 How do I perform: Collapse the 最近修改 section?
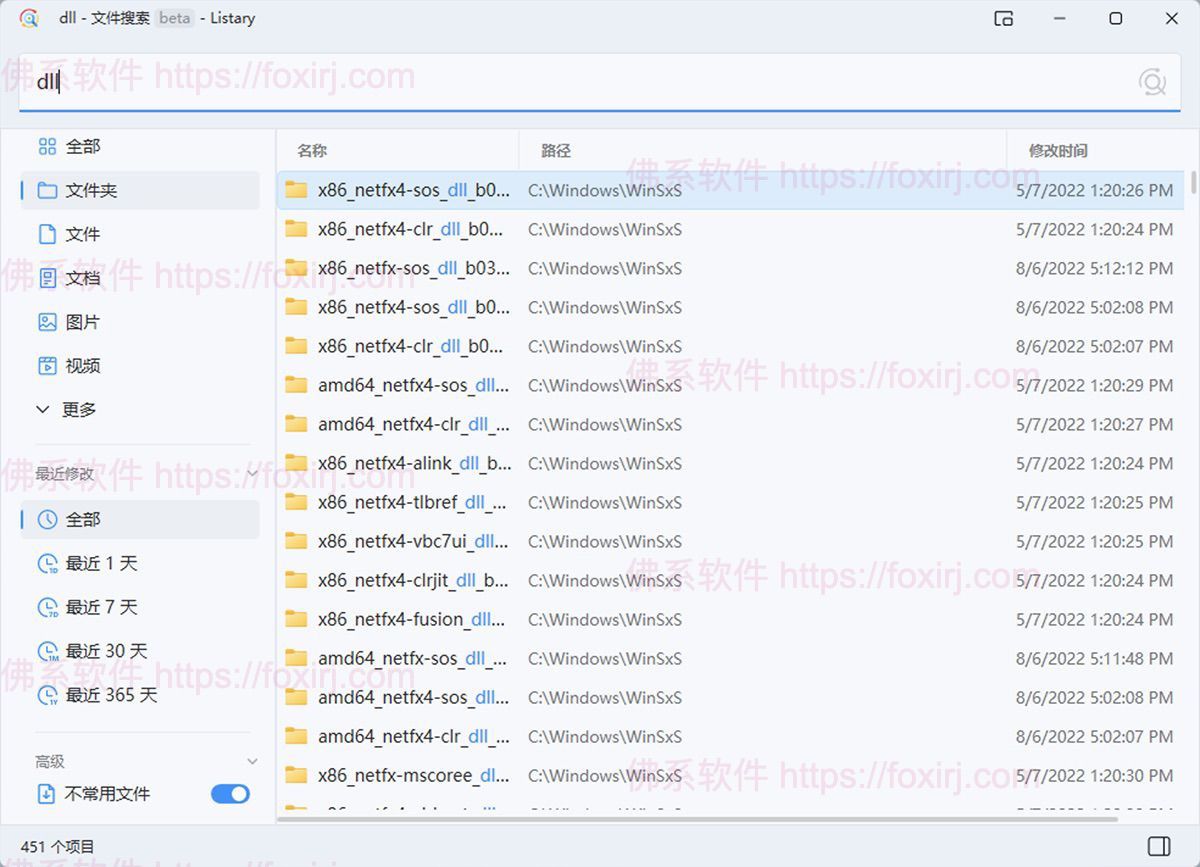click(x=251, y=474)
